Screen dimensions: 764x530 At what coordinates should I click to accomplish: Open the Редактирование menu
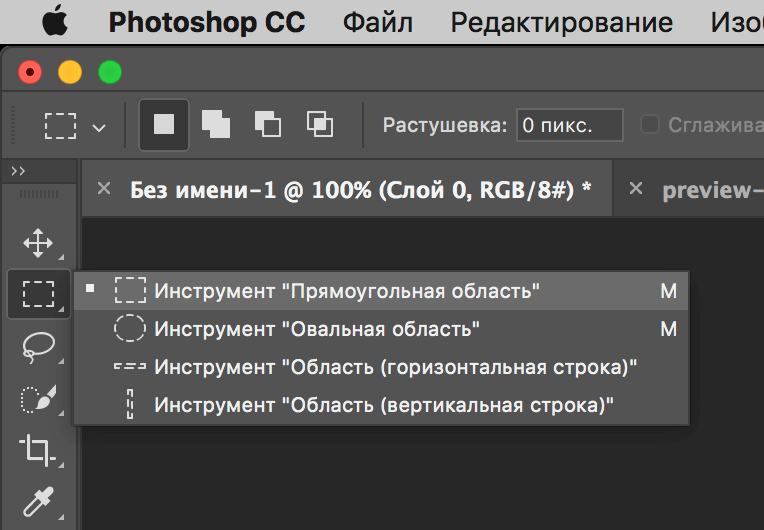(x=561, y=22)
